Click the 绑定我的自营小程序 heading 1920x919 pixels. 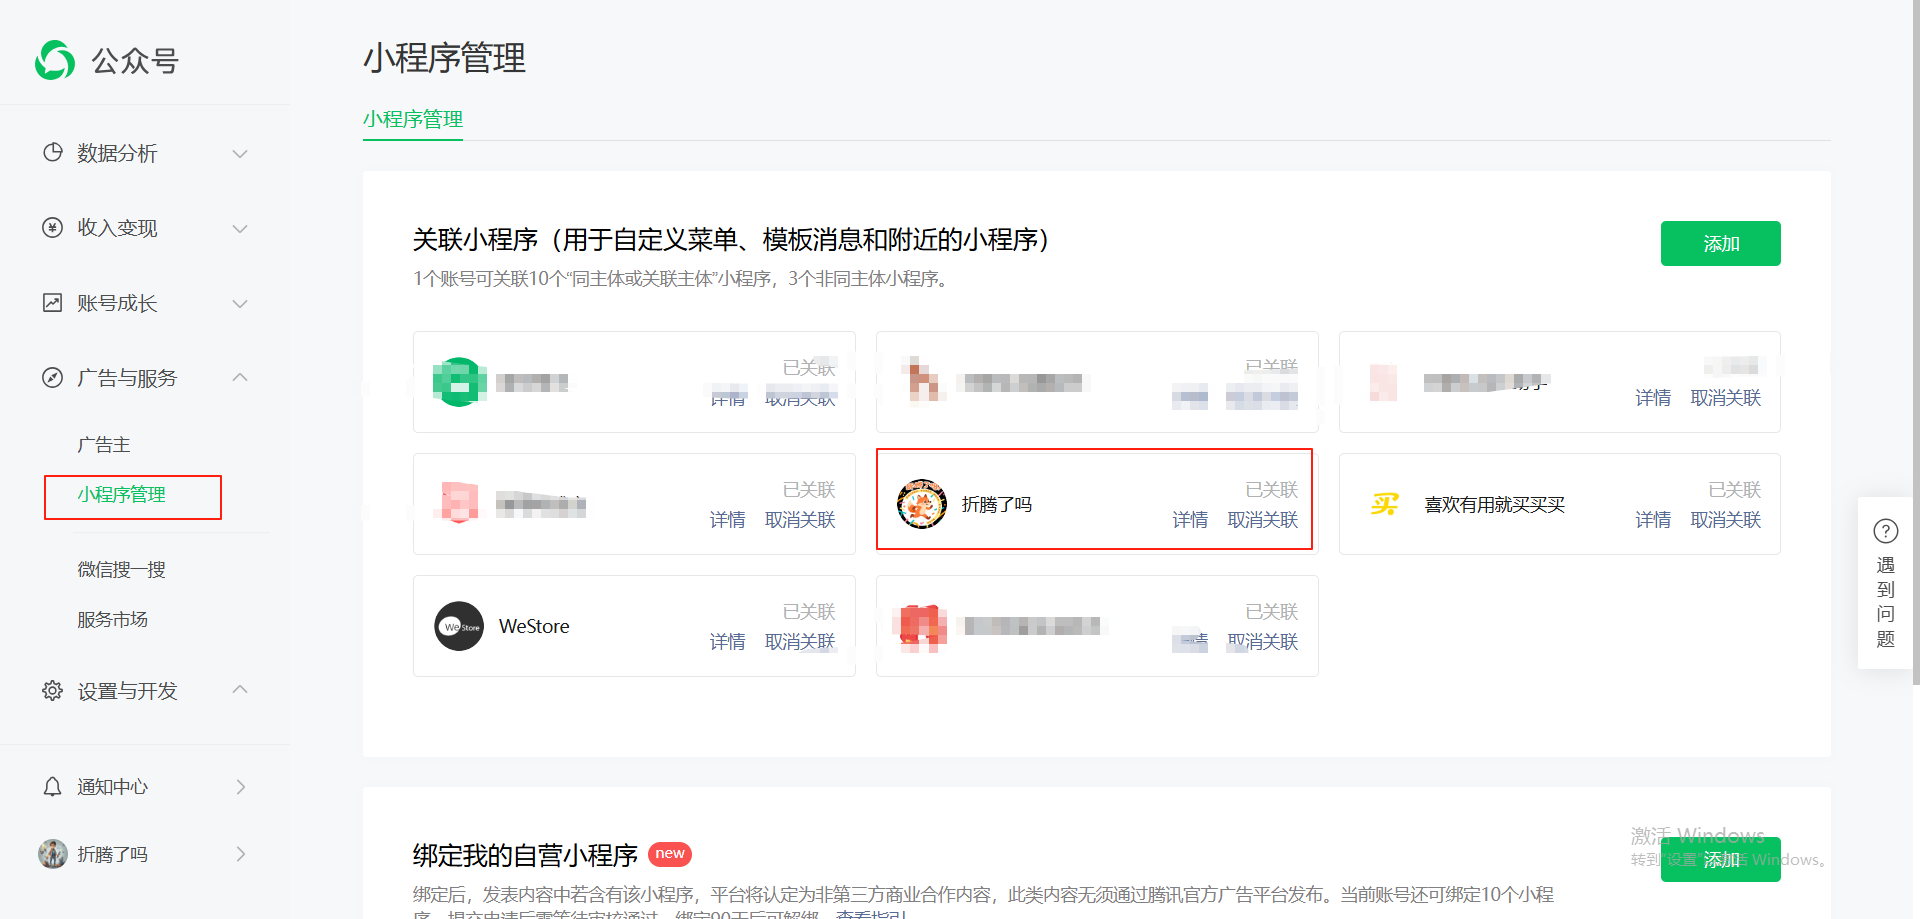pyautogui.click(x=525, y=855)
